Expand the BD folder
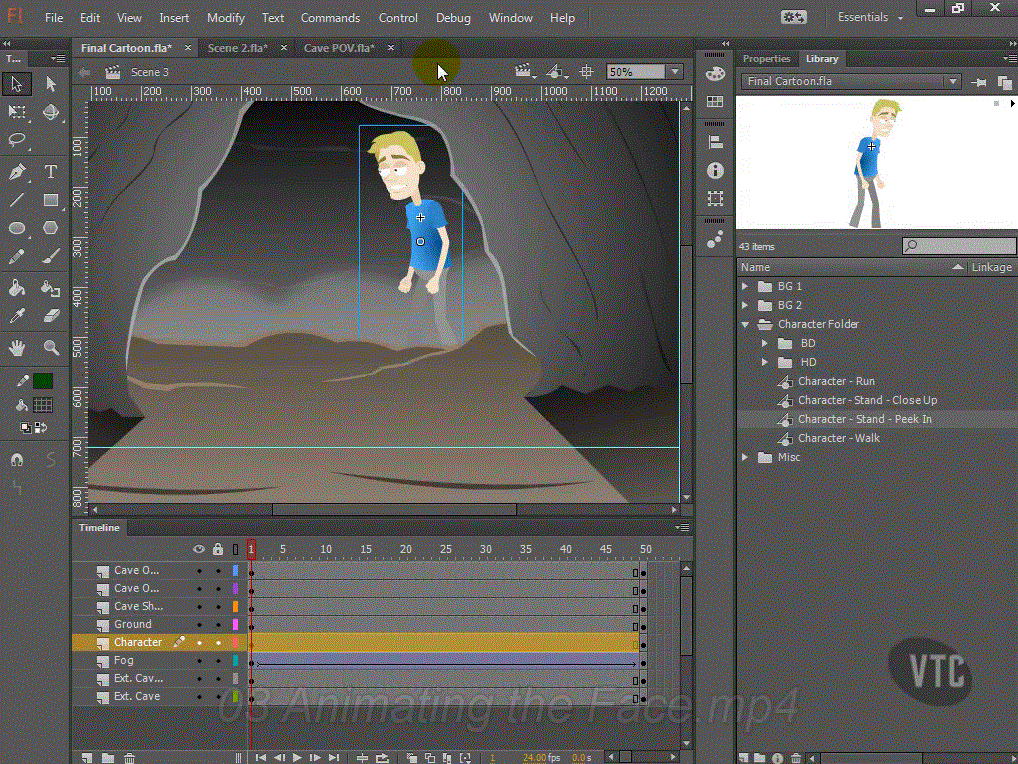 click(765, 343)
